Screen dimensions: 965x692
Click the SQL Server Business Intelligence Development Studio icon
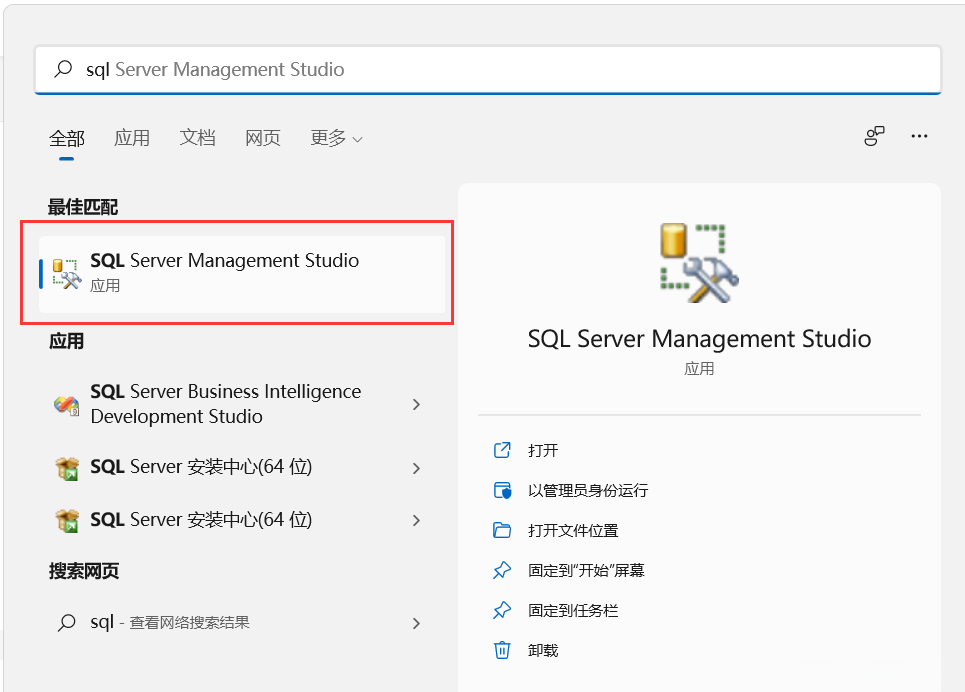click(66, 405)
